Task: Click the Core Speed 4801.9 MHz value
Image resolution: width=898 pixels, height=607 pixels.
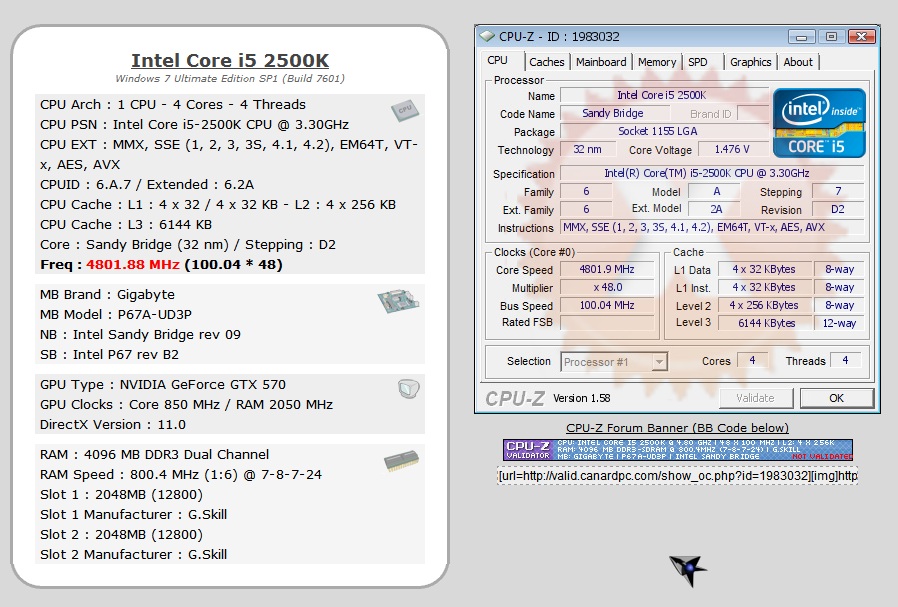Action: pos(607,269)
